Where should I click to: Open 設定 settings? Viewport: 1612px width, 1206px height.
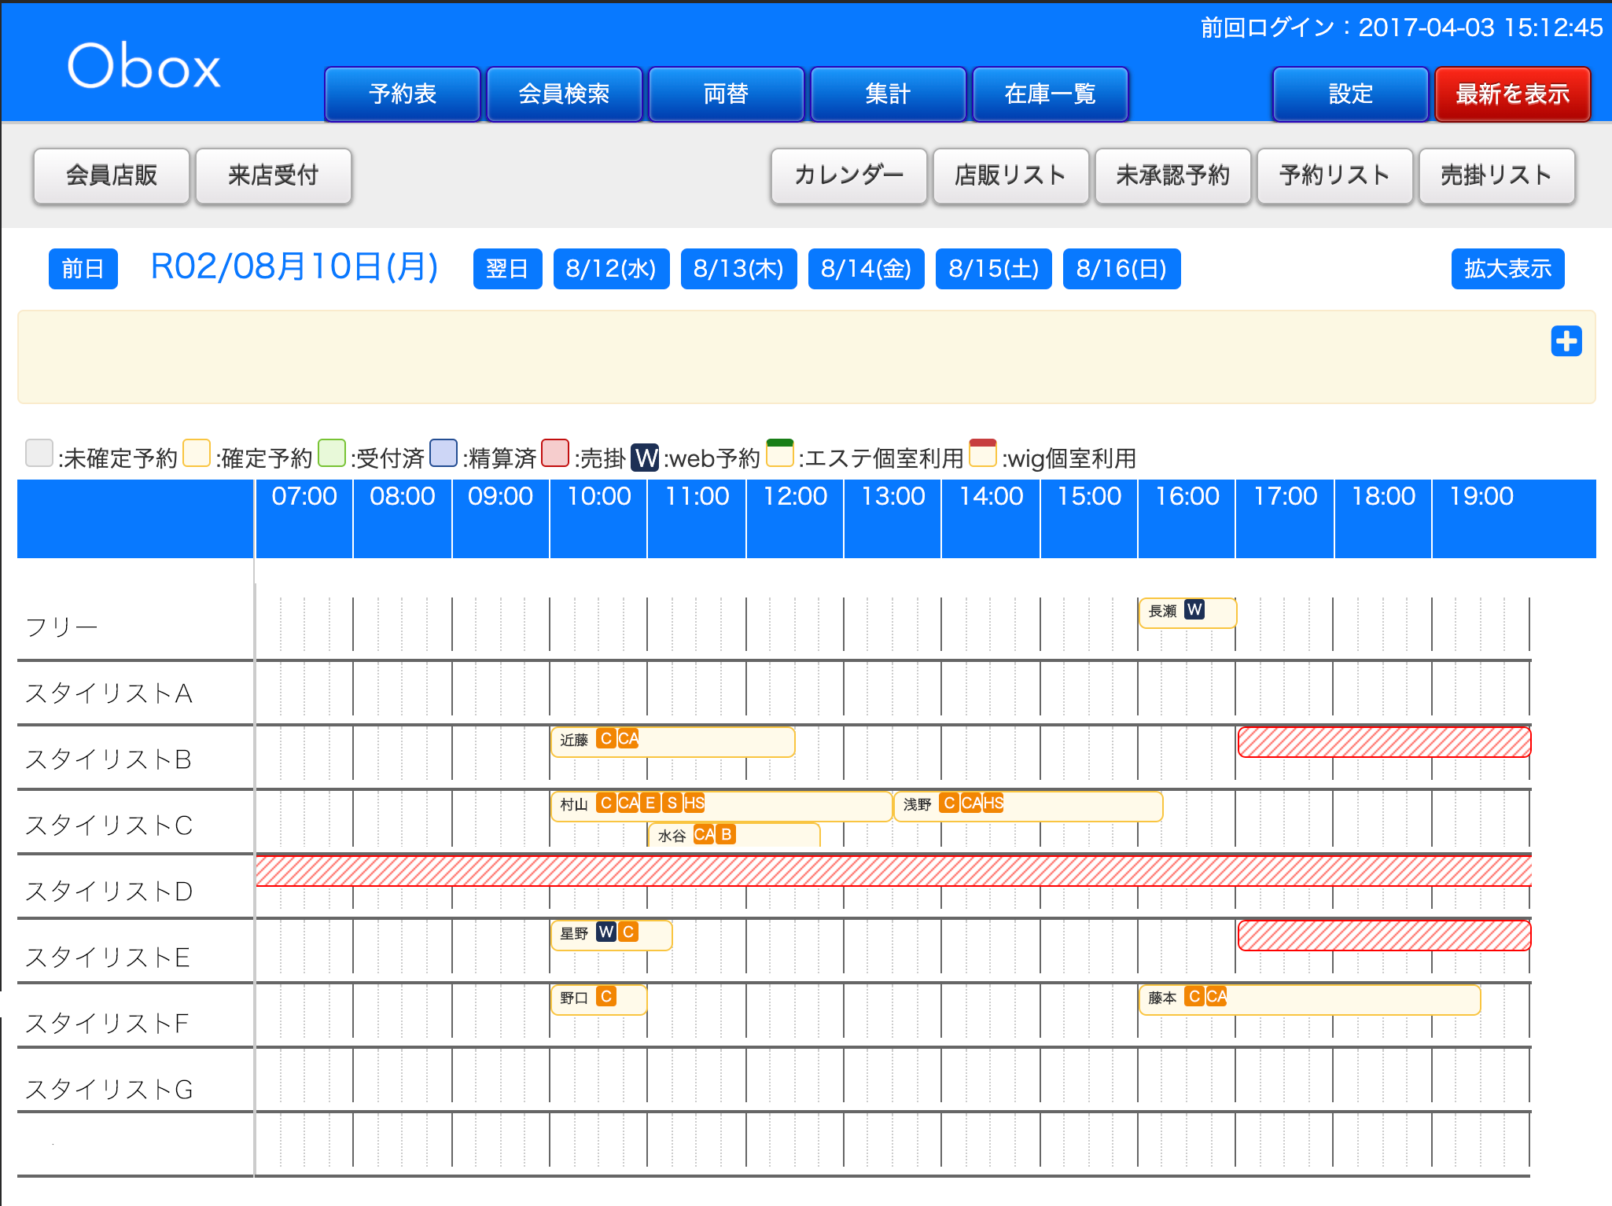pyautogui.click(x=1350, y=94)
